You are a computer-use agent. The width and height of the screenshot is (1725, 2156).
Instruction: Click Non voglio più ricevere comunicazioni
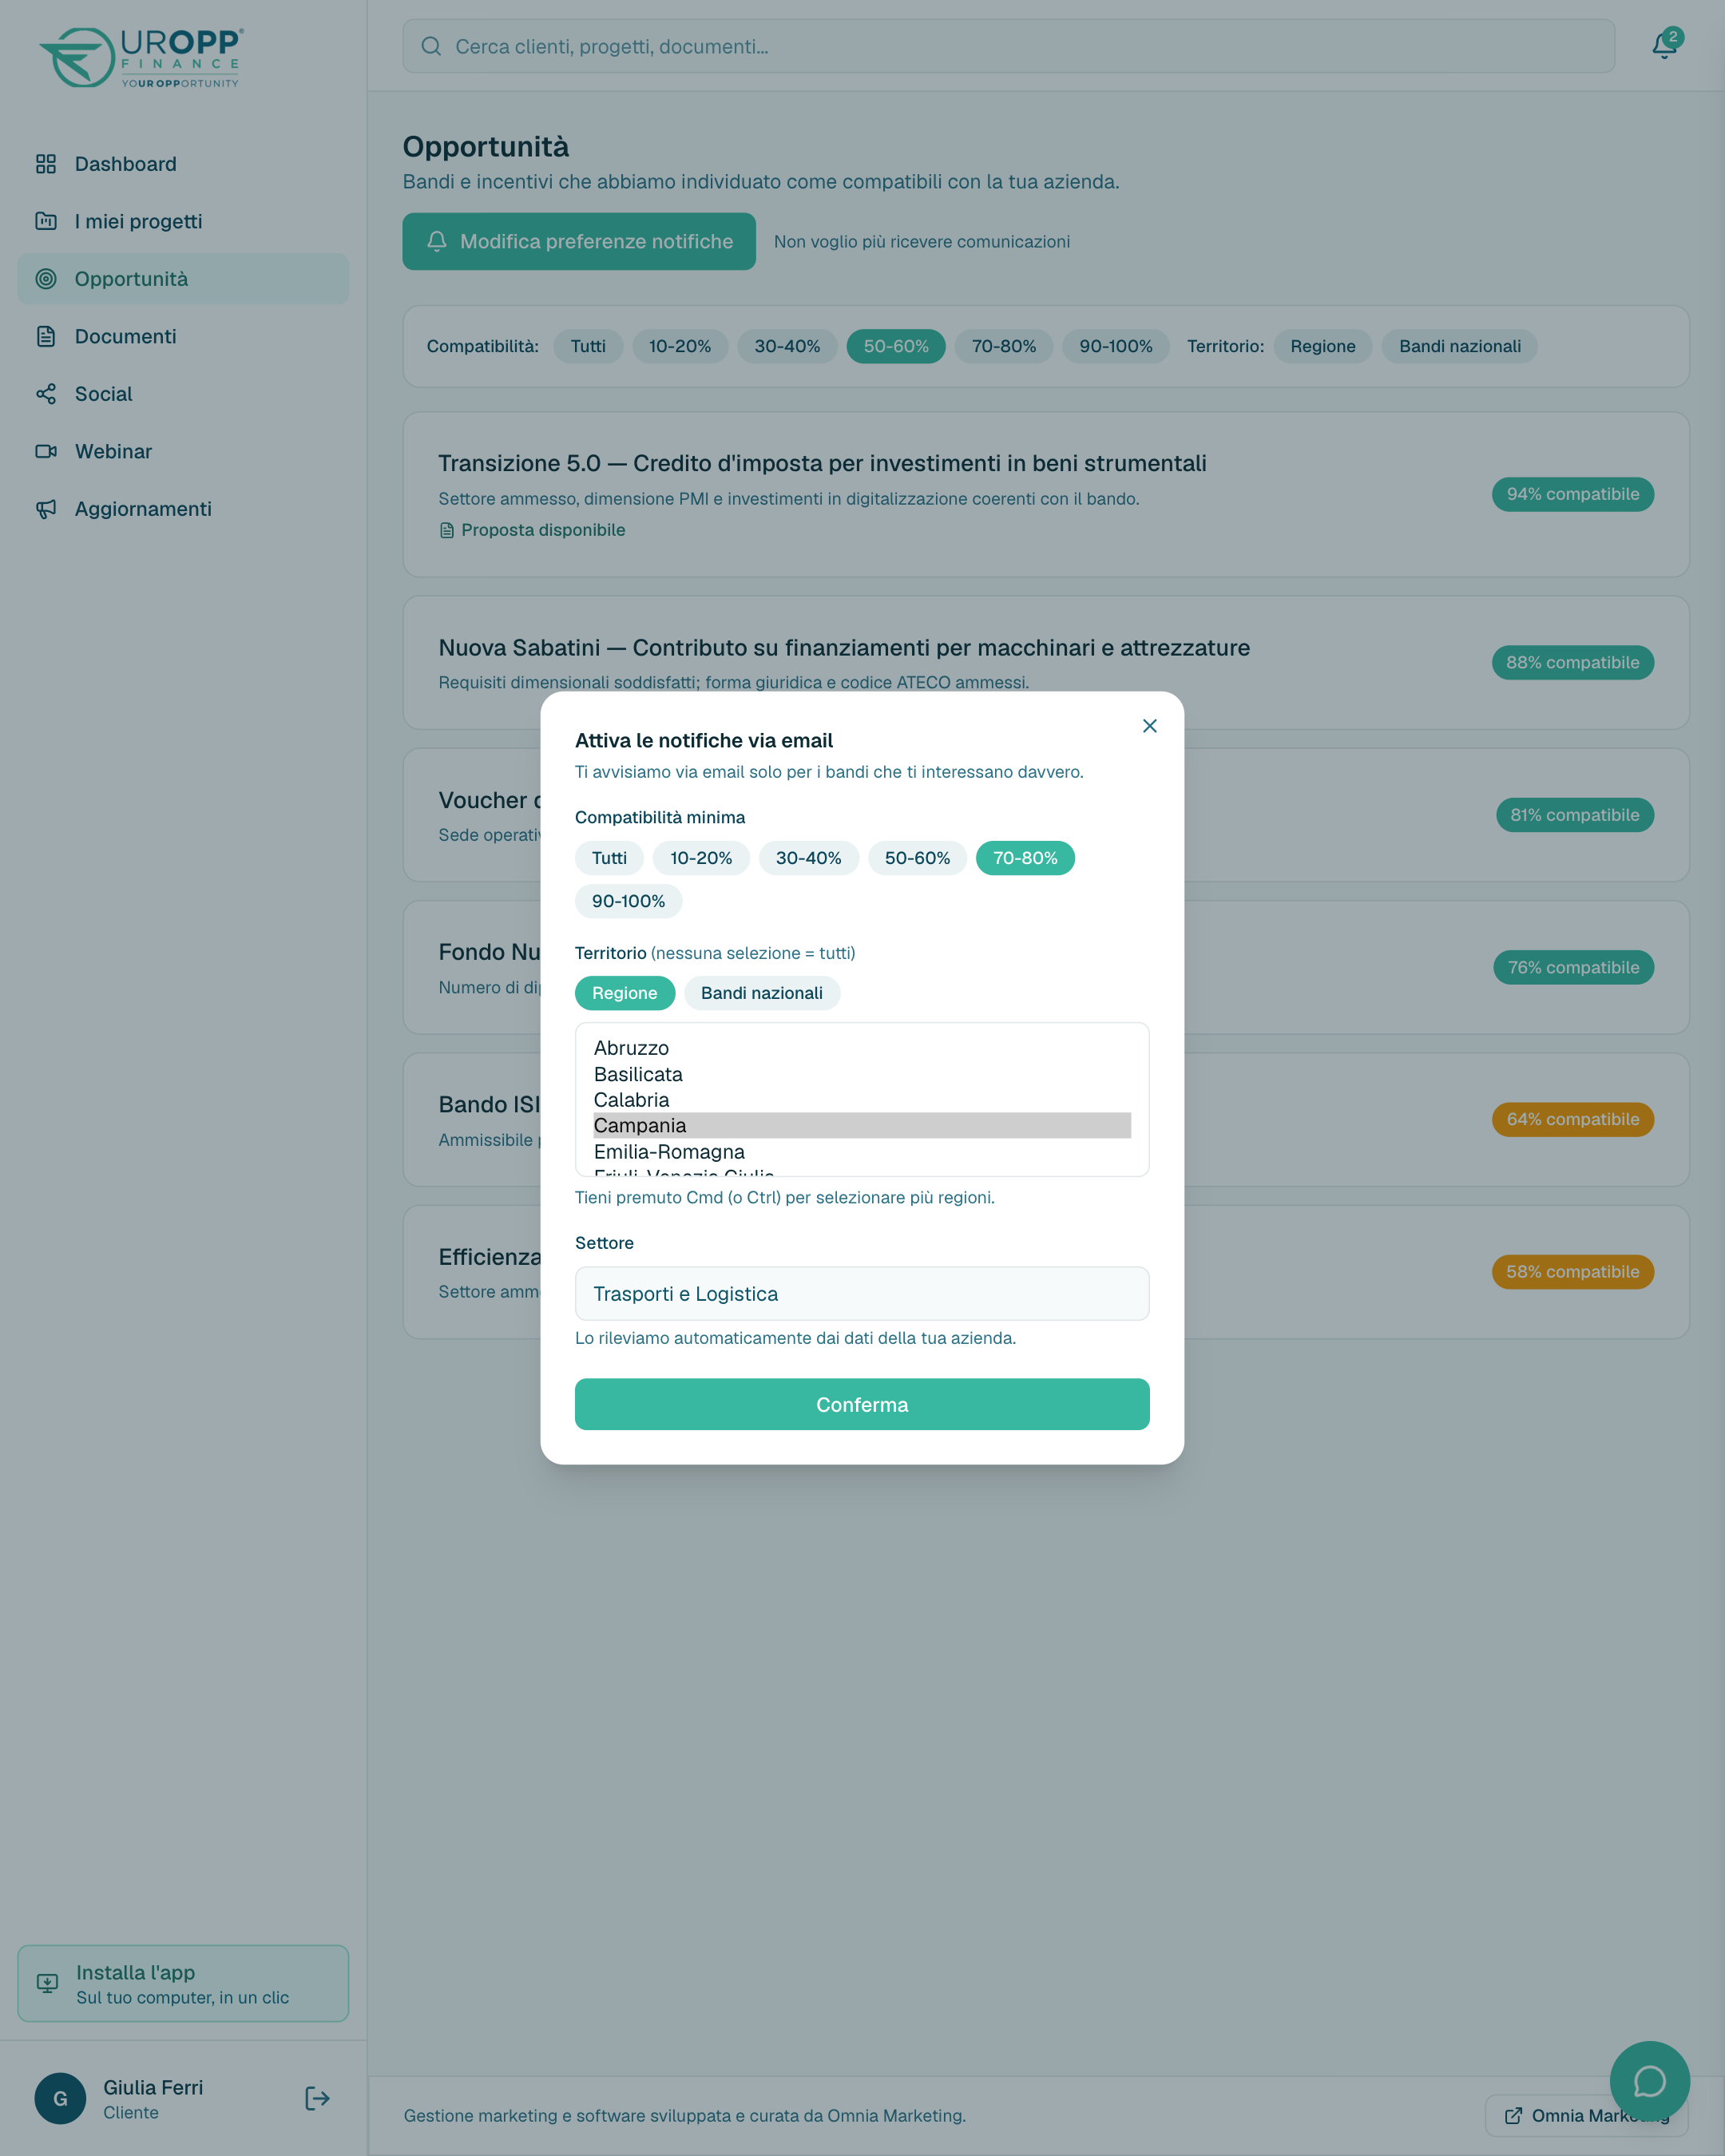click(921, 242)
